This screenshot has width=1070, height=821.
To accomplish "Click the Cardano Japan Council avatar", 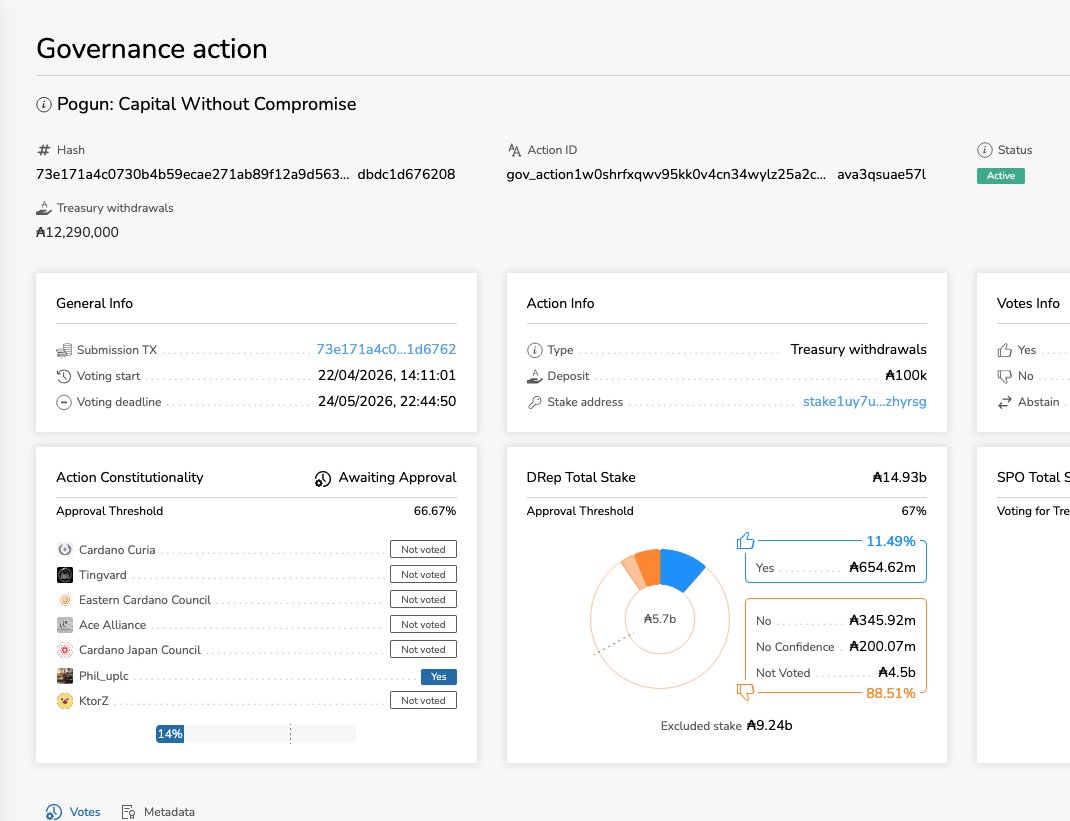I will coord(65,650).
